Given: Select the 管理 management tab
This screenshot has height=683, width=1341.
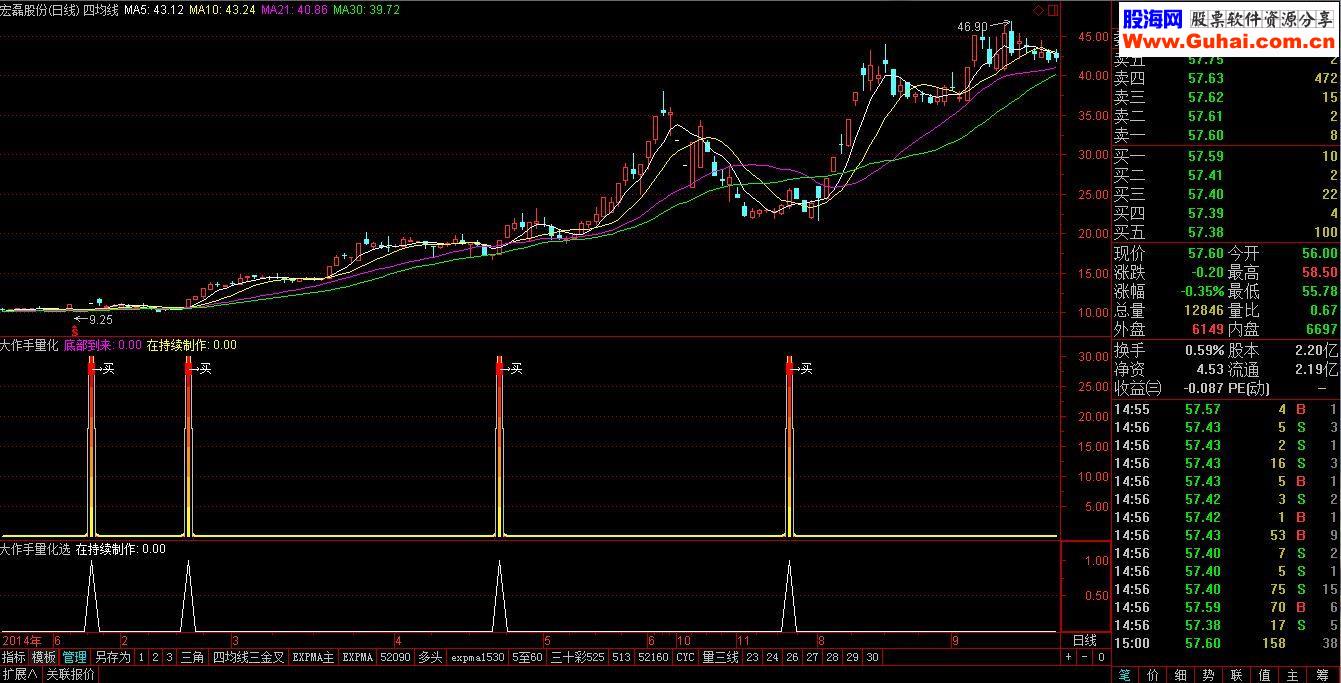Looking at the screenshot, I should [74, 657].
